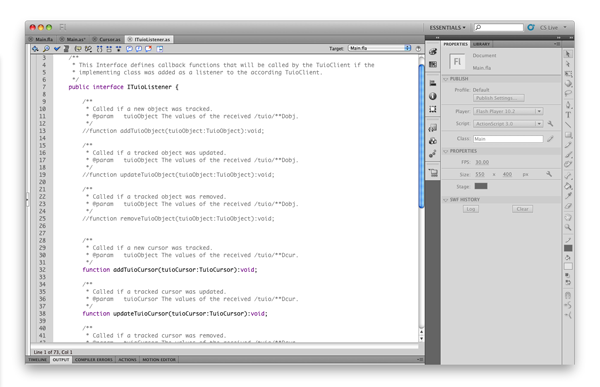Viewport: 600px width, 387px height.
Task: Select the Rectangle tool
Action: click(568, 135)
